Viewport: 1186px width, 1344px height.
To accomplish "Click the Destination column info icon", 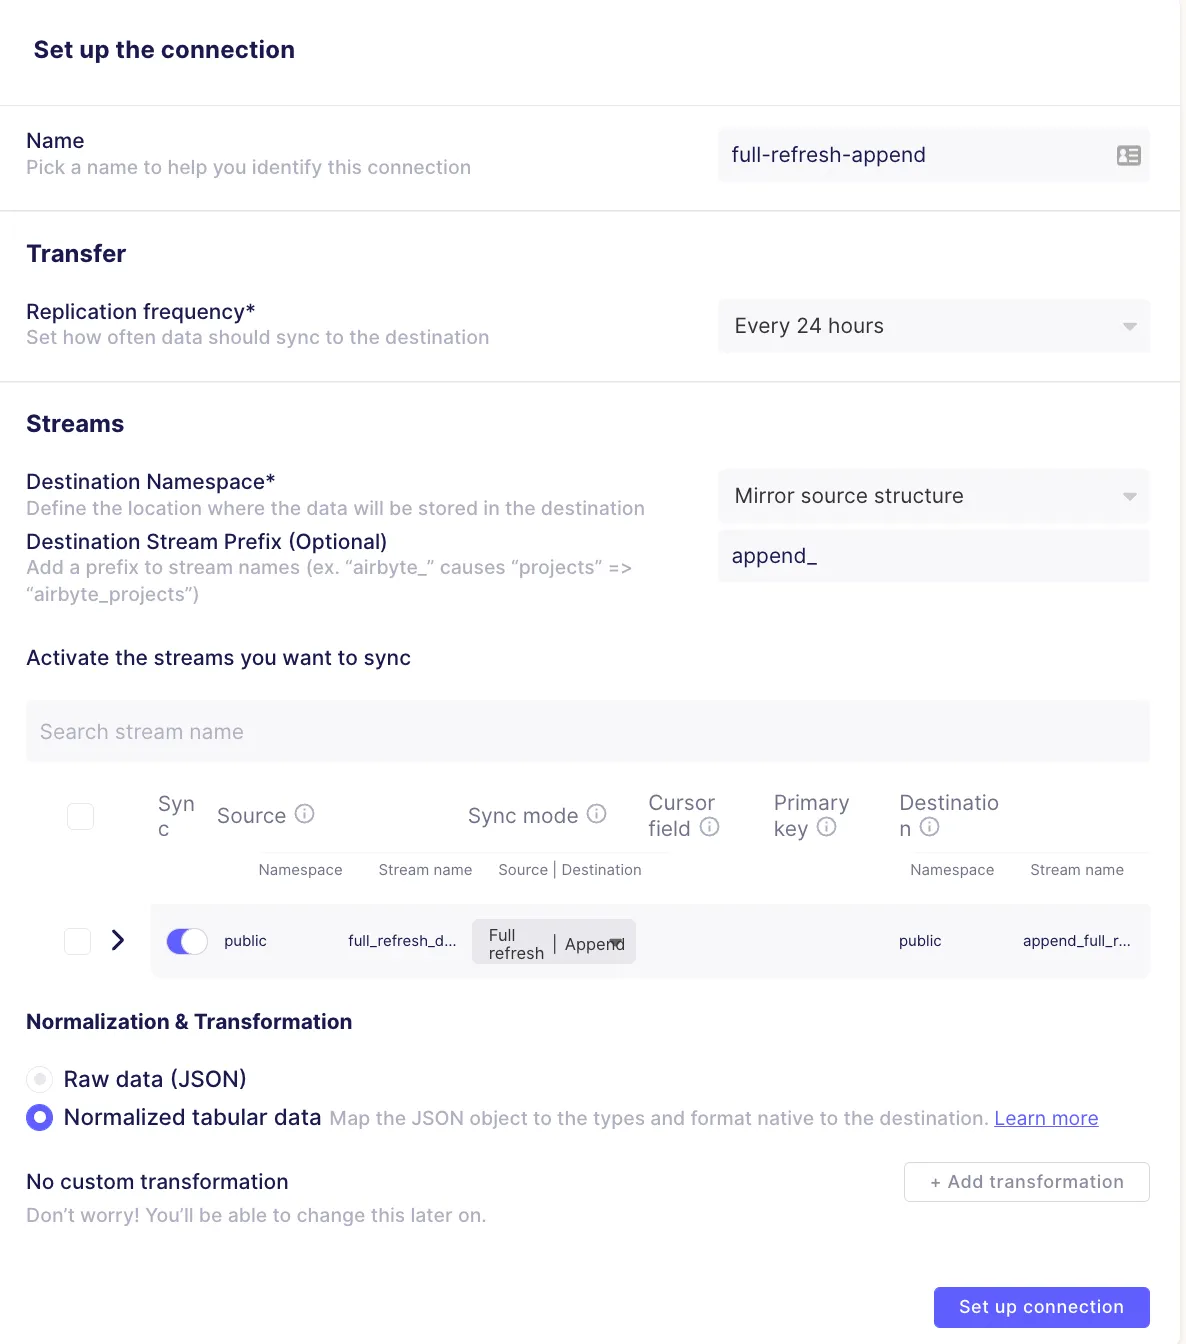I will click(930, 827).
